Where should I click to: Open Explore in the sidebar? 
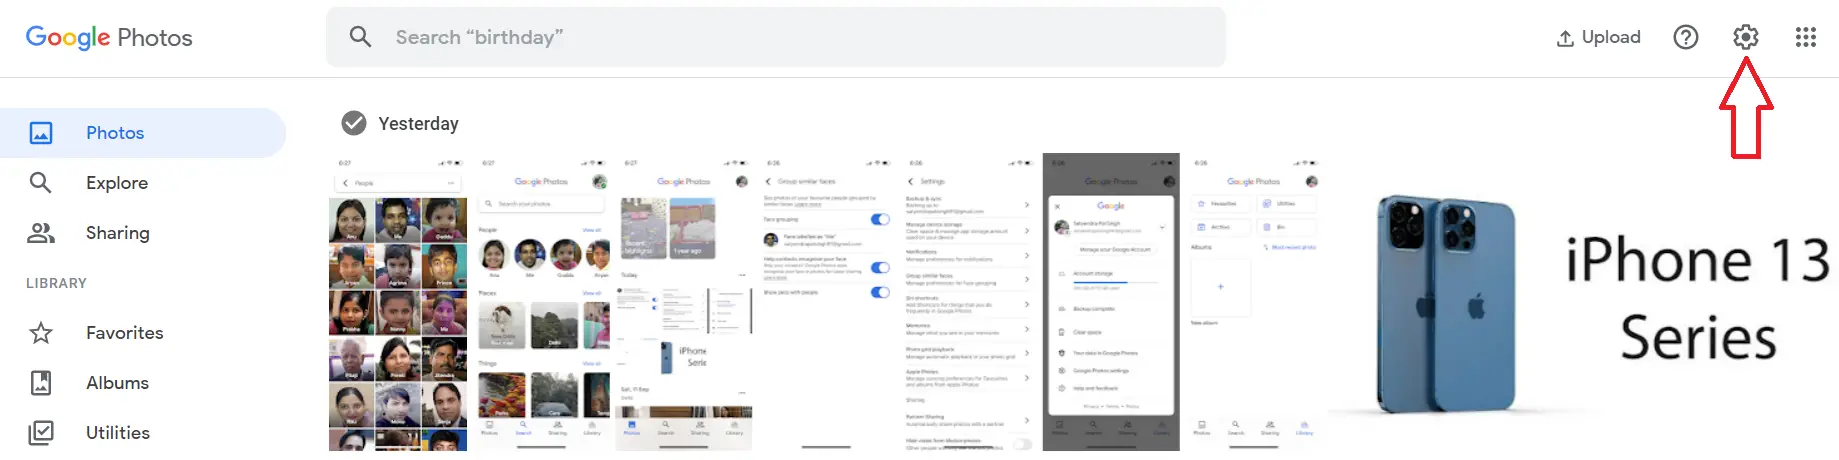[x=143, y=183]
